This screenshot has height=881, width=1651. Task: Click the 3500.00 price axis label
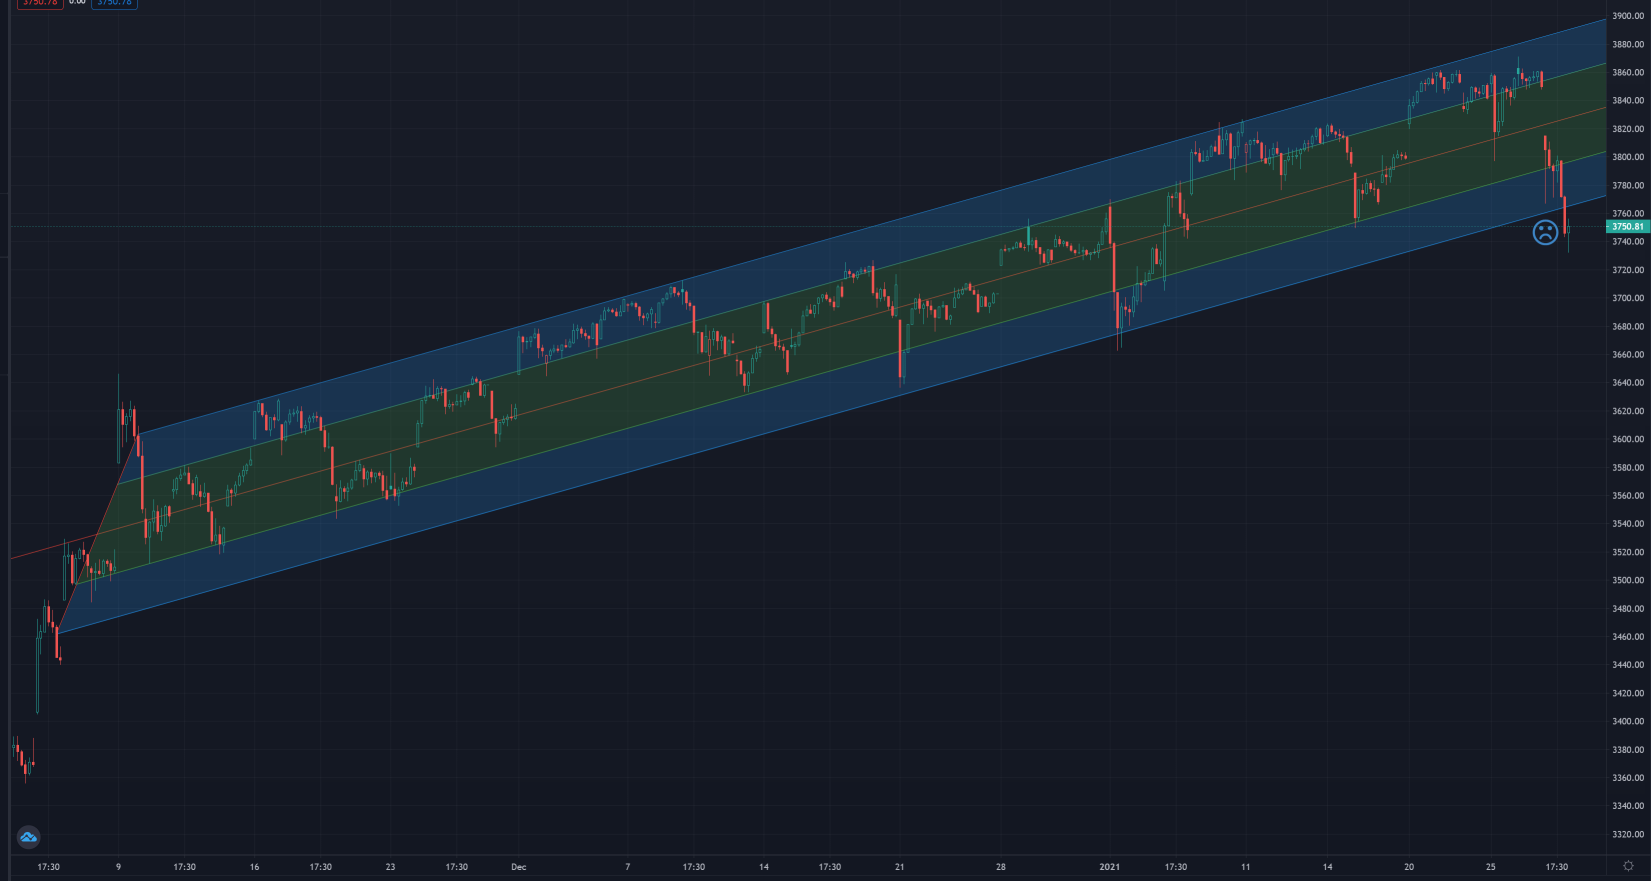pos(1627,580)
